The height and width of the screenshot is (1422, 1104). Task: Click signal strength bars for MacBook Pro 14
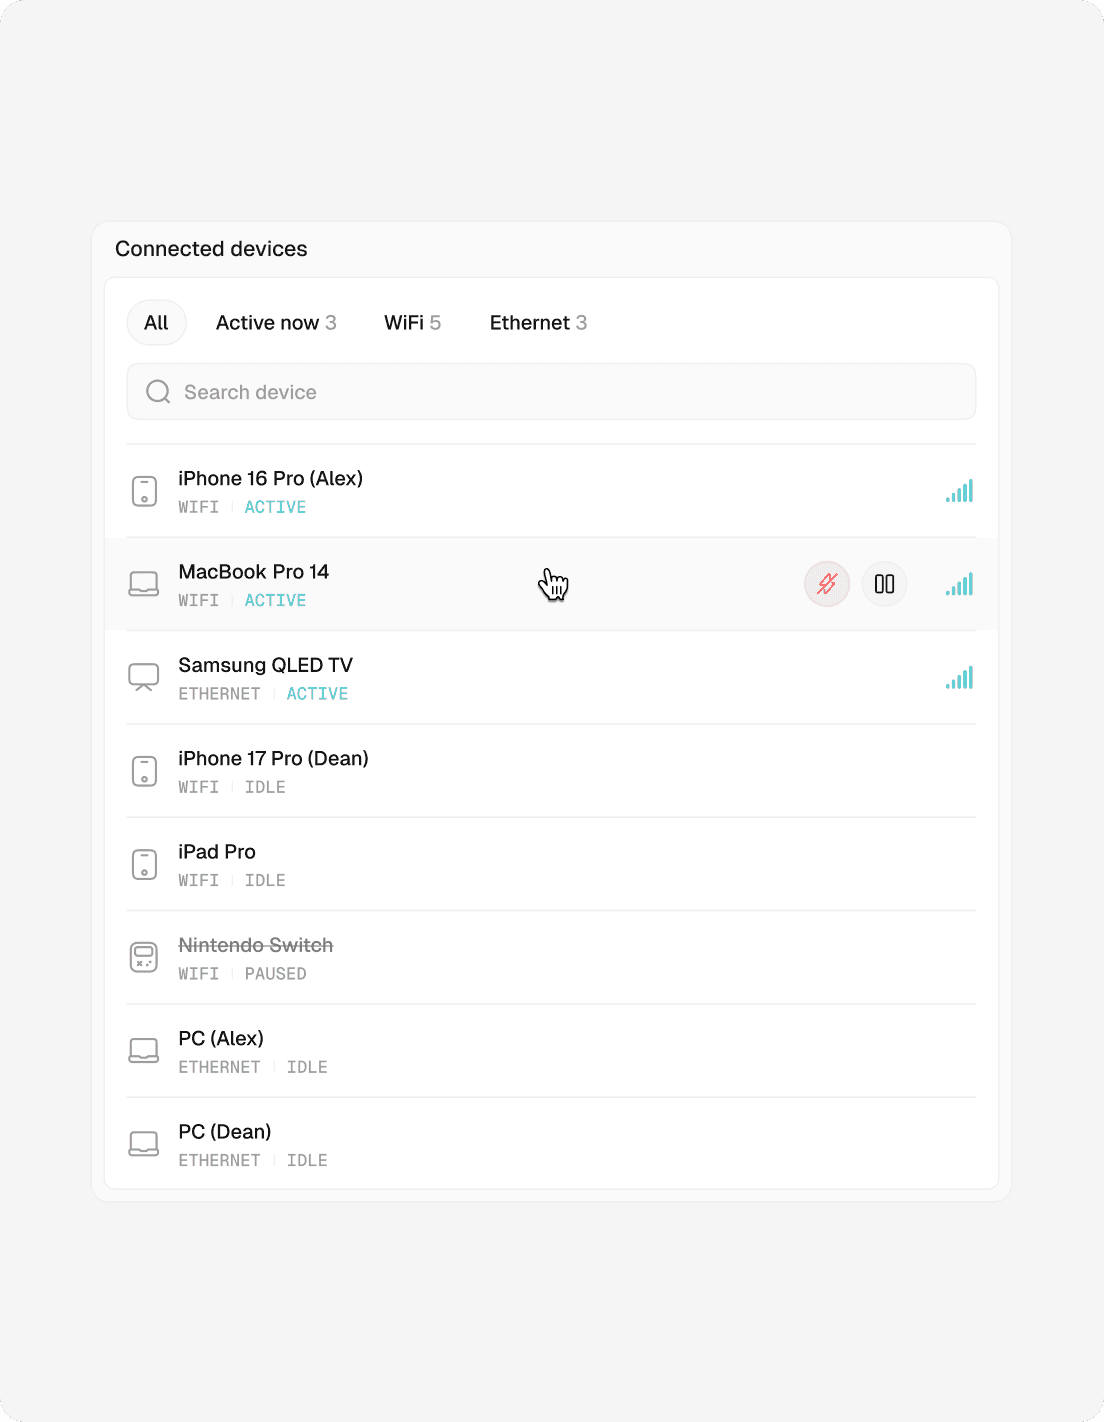(959, 584)
